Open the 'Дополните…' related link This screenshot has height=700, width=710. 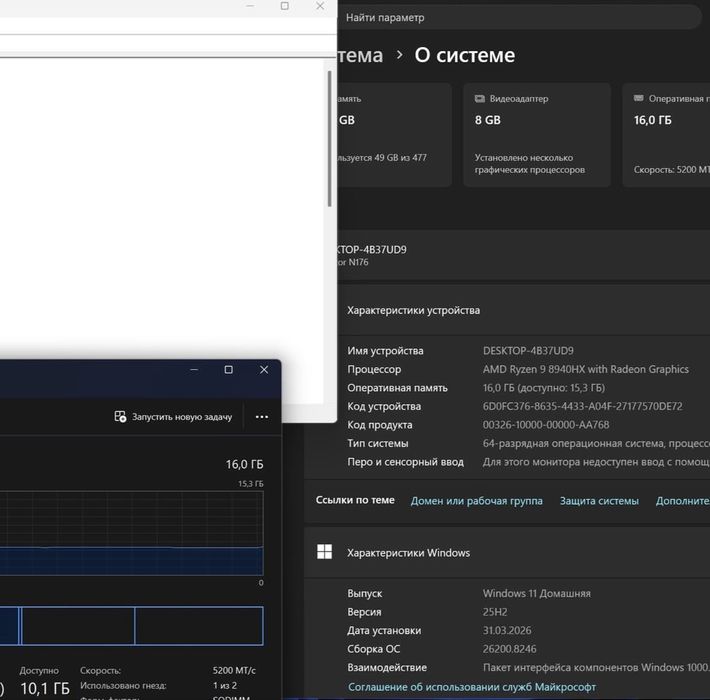[x=683, y=501]
